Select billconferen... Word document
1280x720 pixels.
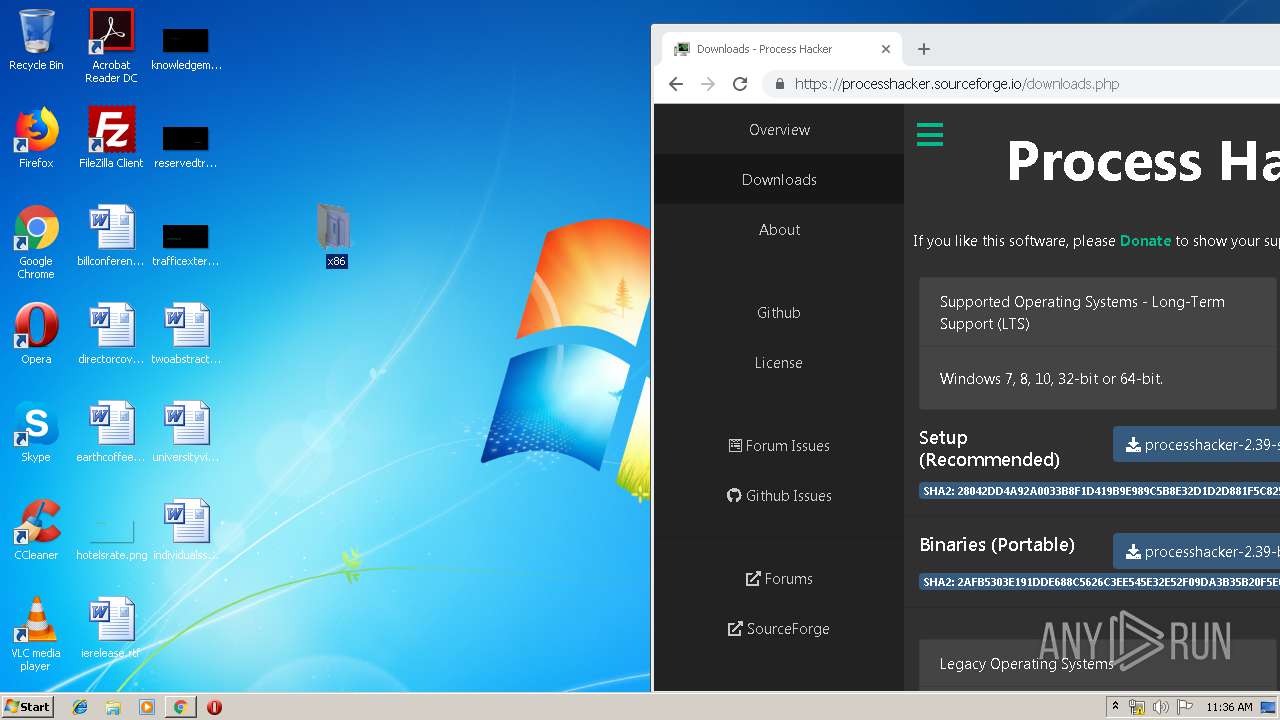tap(111, 236)
